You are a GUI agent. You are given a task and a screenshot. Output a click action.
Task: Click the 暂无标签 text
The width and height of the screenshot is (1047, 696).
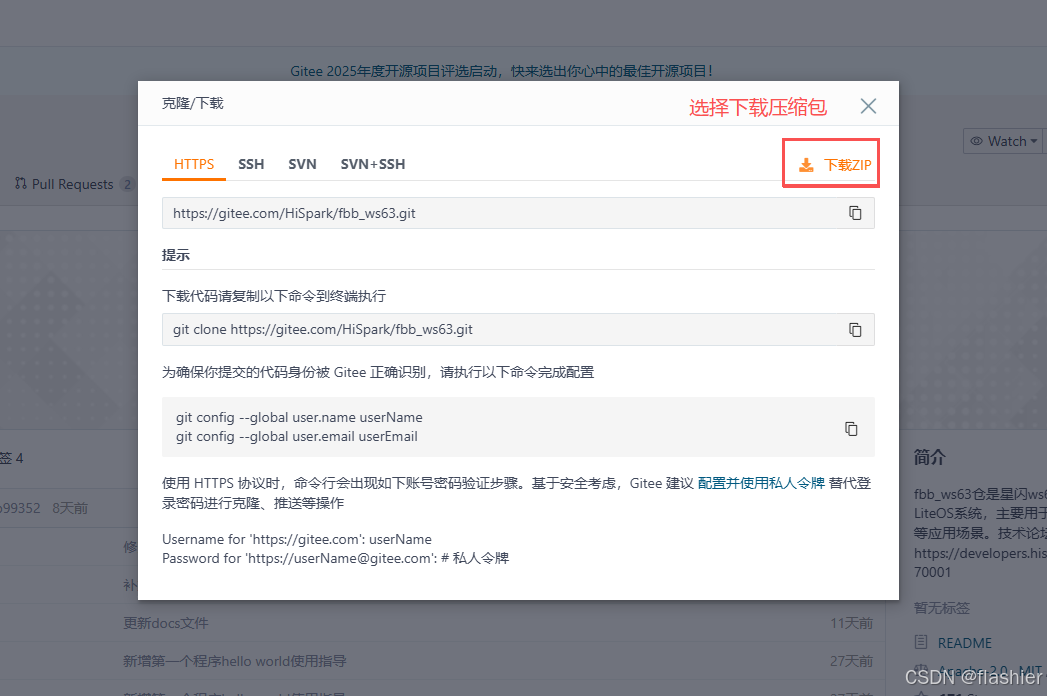coord(941,608)
